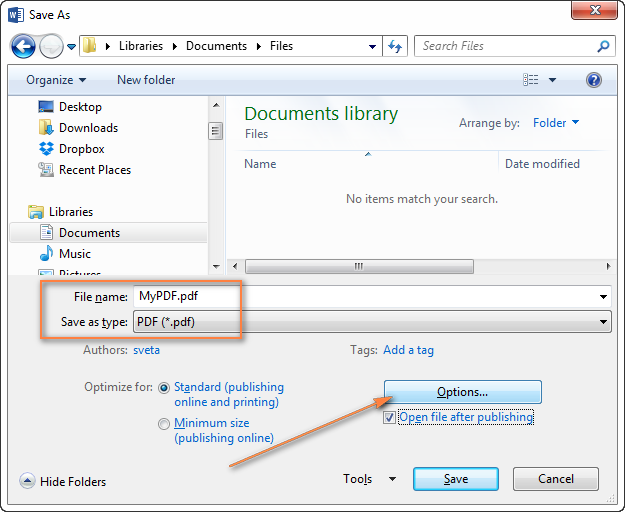
Task: Select Minimum size radio button
Action: tap(164, 424)
